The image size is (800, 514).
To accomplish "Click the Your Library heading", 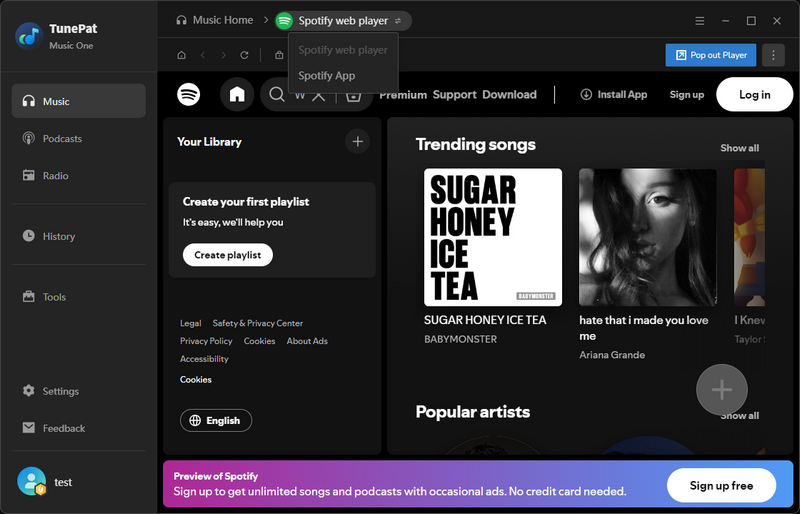I will [209, 142].
